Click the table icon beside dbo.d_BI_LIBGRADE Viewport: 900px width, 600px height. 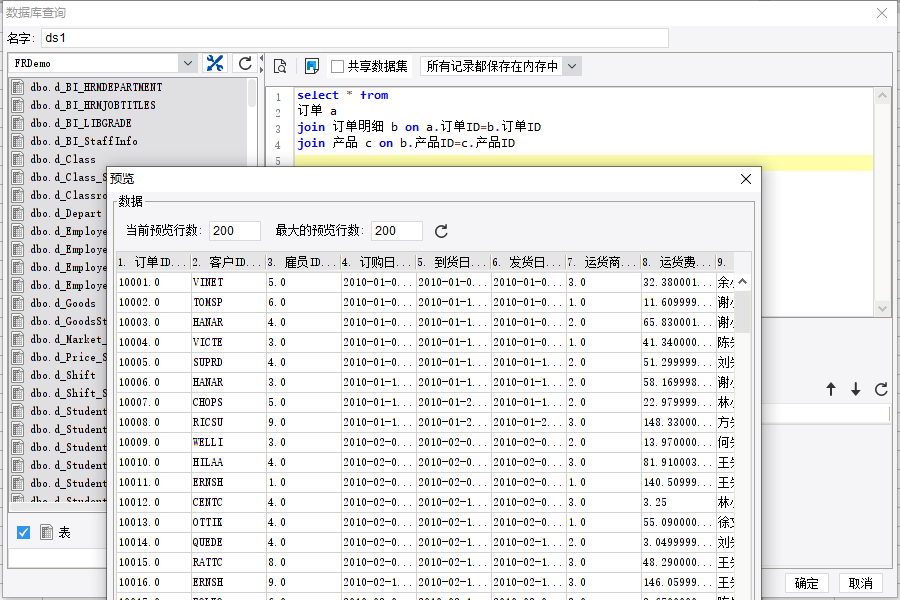18,123
